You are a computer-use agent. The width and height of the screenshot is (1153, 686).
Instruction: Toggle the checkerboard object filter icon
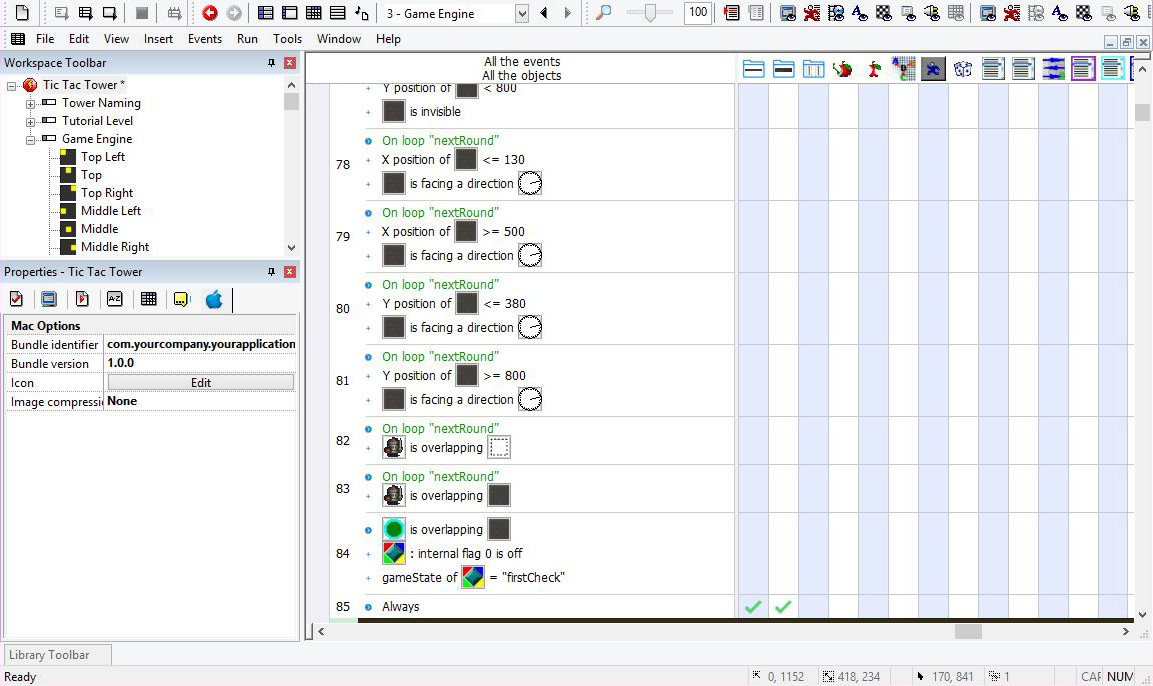pyautogui.click(x=904, y=68)
